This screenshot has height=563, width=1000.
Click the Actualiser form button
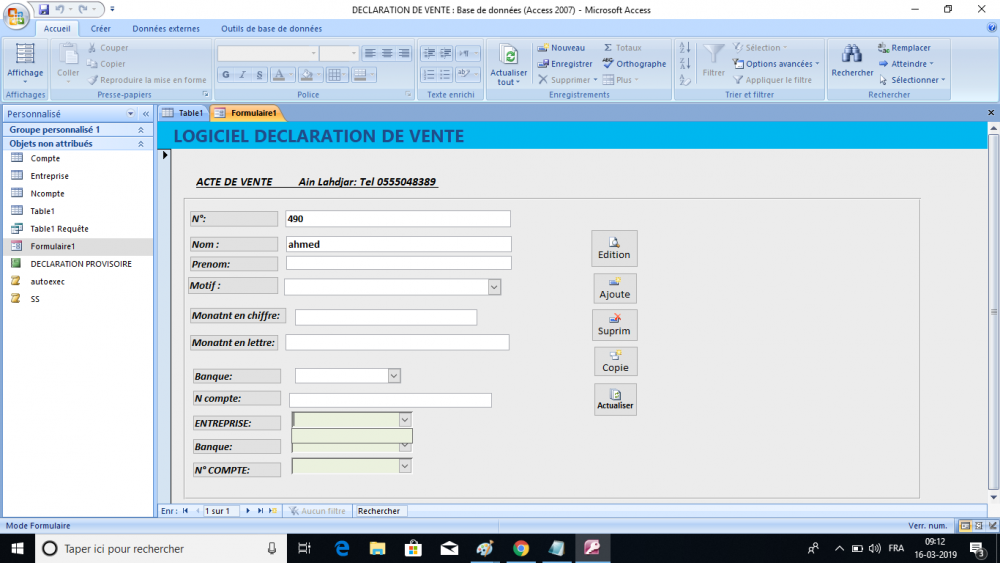615,399
